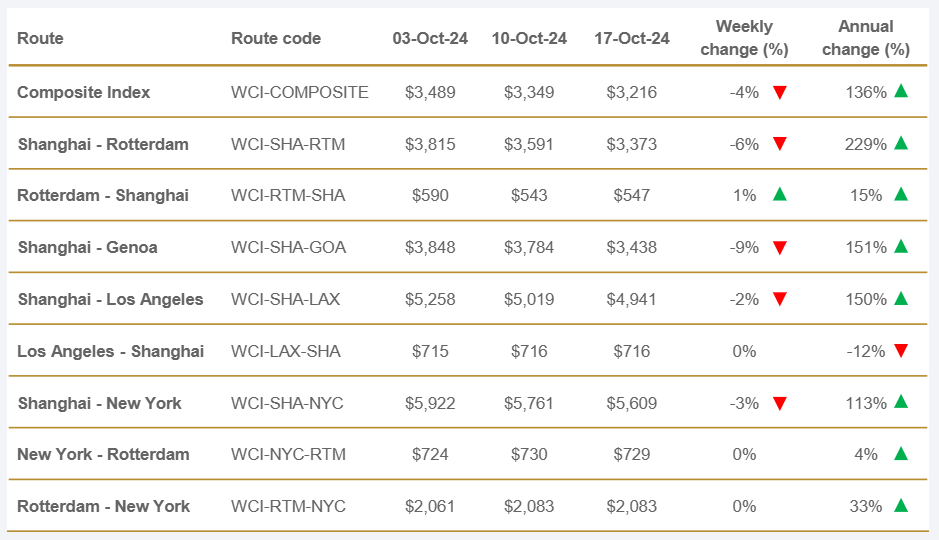This screenshot has width=939, height=540.
Task: Click the green annual arrow for Rotterdam - New York
Action: [901, 506]
